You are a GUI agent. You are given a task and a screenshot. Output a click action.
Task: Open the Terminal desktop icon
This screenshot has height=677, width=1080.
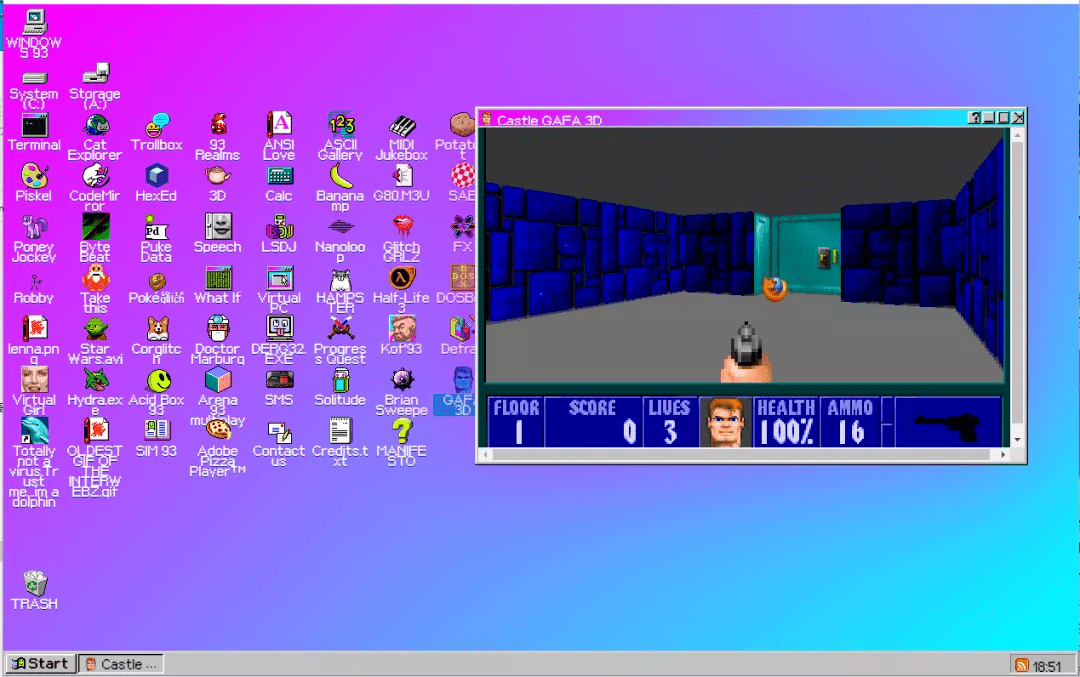click(34, 127)
